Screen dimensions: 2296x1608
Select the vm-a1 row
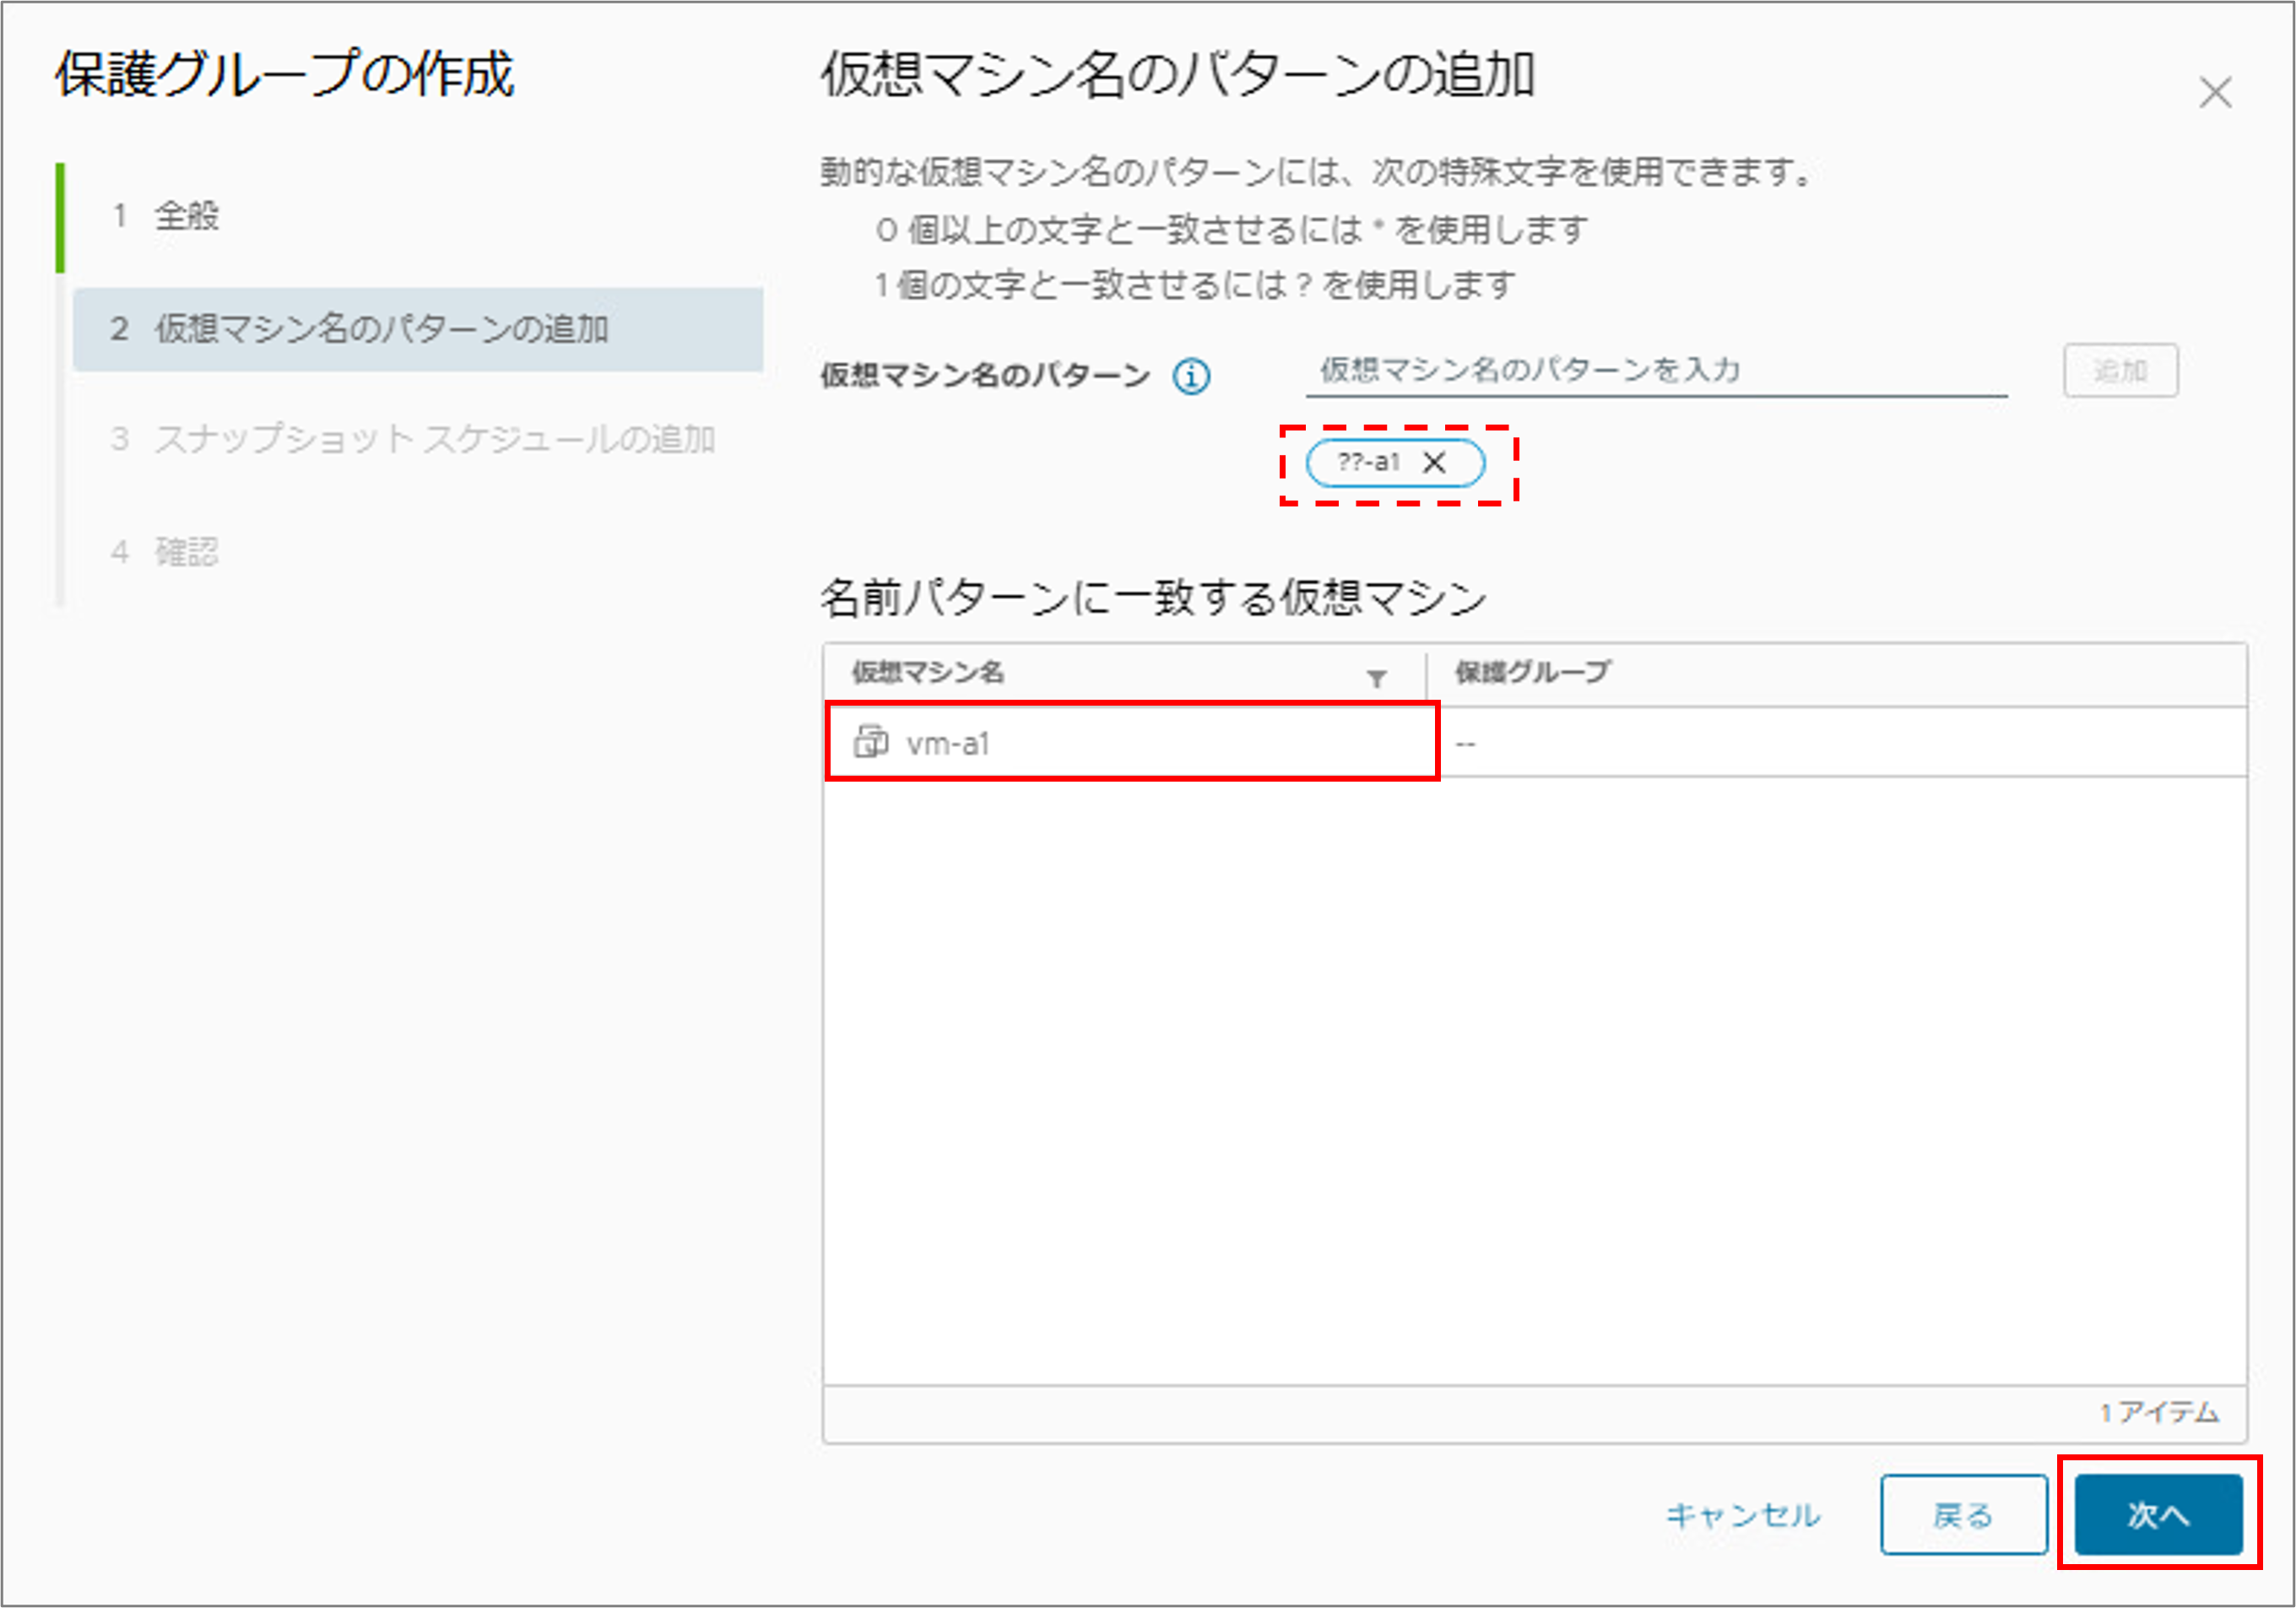1535,742
